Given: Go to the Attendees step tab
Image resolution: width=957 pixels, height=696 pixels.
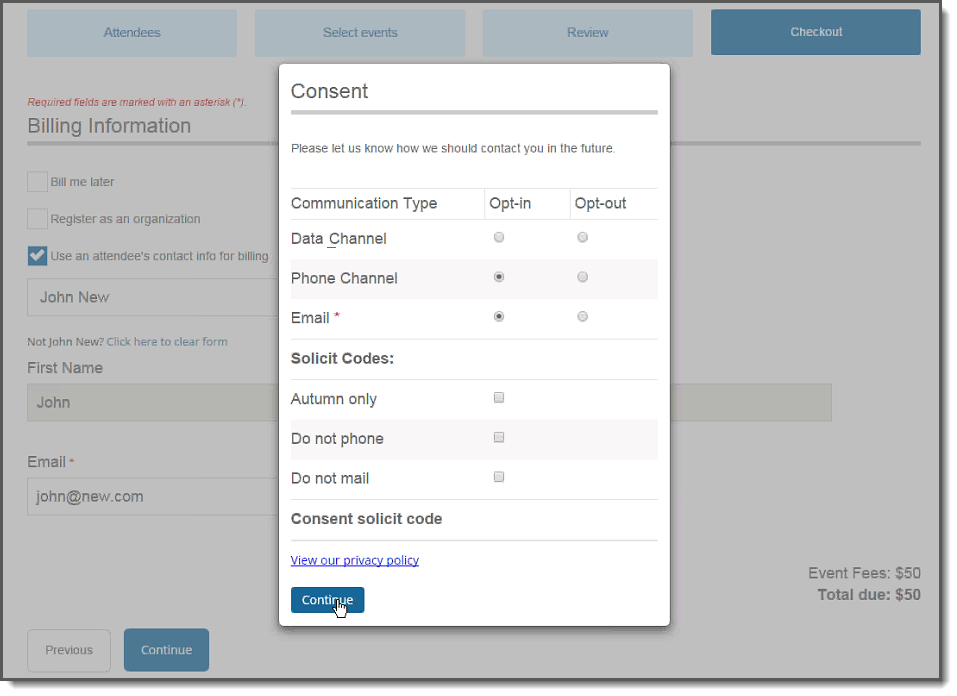Looking at the screenshot, I should (132, 32).
